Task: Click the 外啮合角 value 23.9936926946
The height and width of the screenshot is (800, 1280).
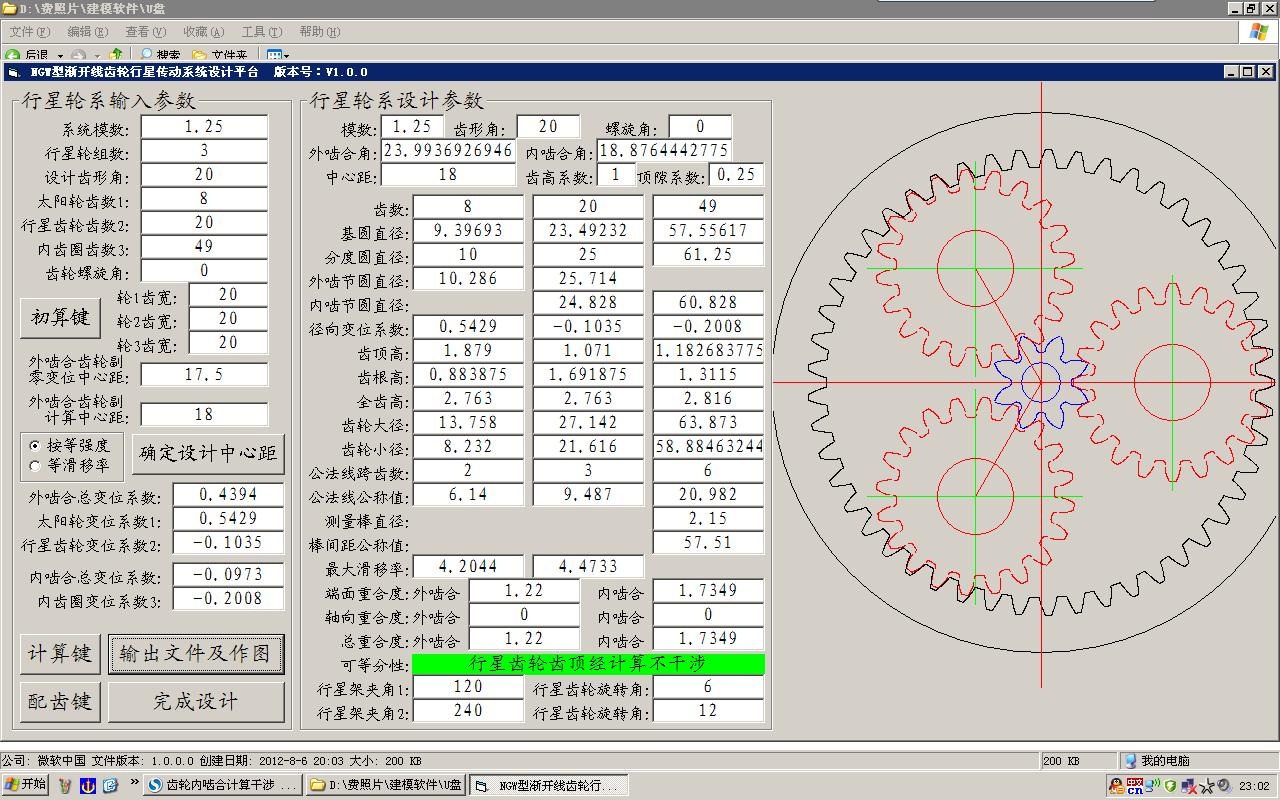Action: pyautogui.click(x=448, y=151)
